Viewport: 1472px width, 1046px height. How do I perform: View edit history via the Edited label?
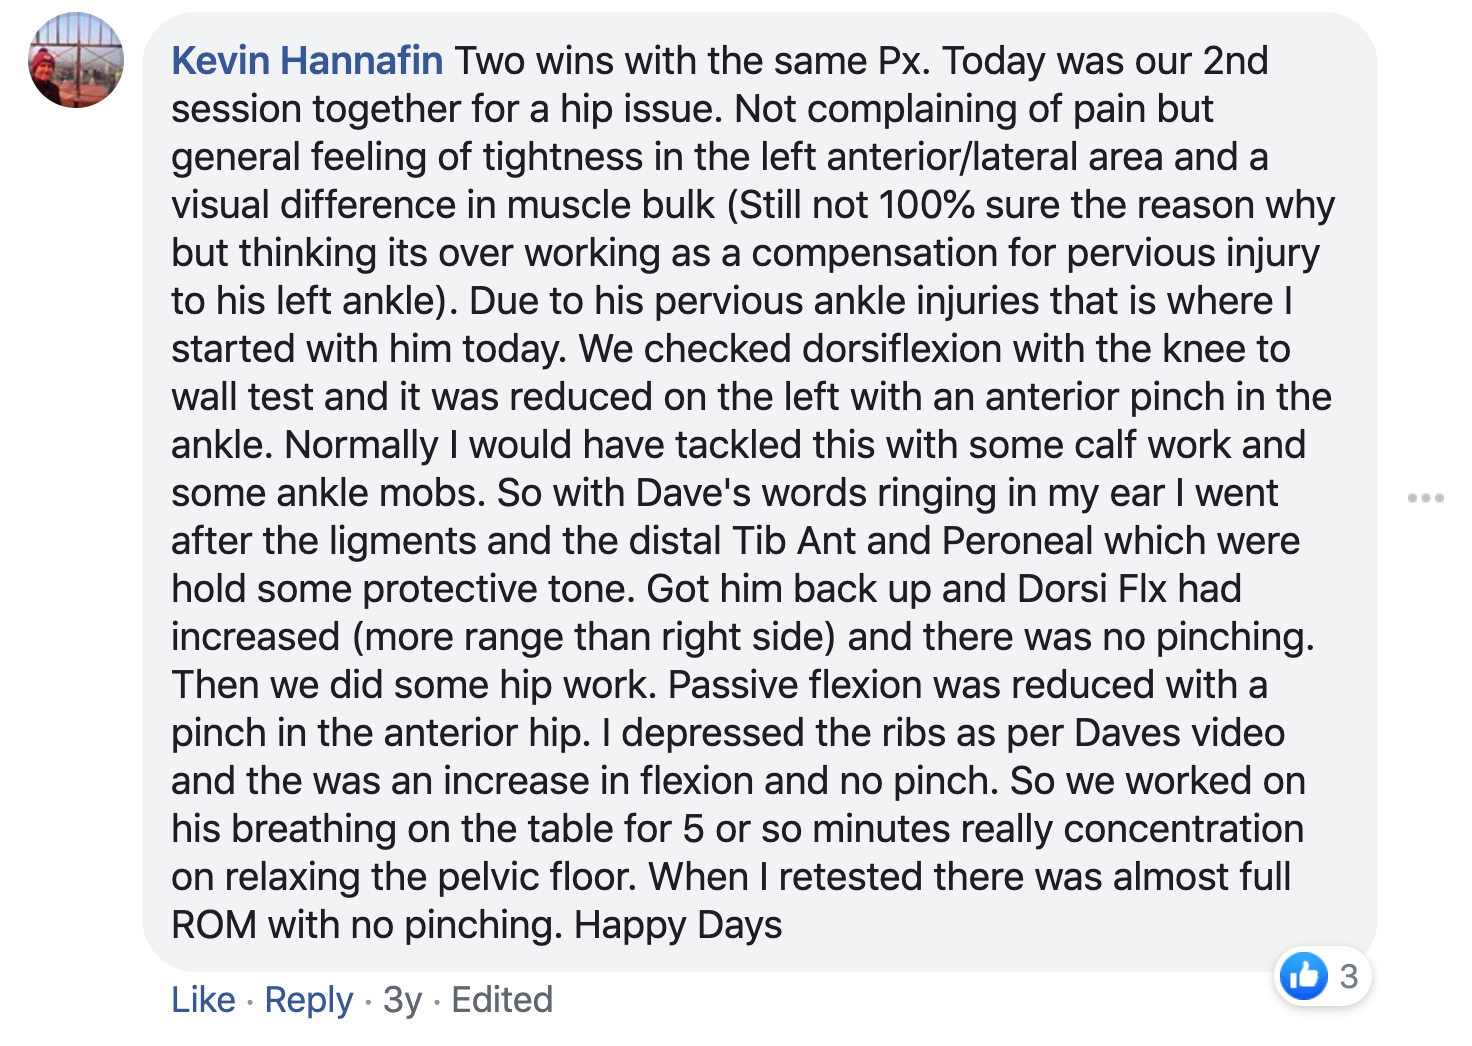(502, 999)
